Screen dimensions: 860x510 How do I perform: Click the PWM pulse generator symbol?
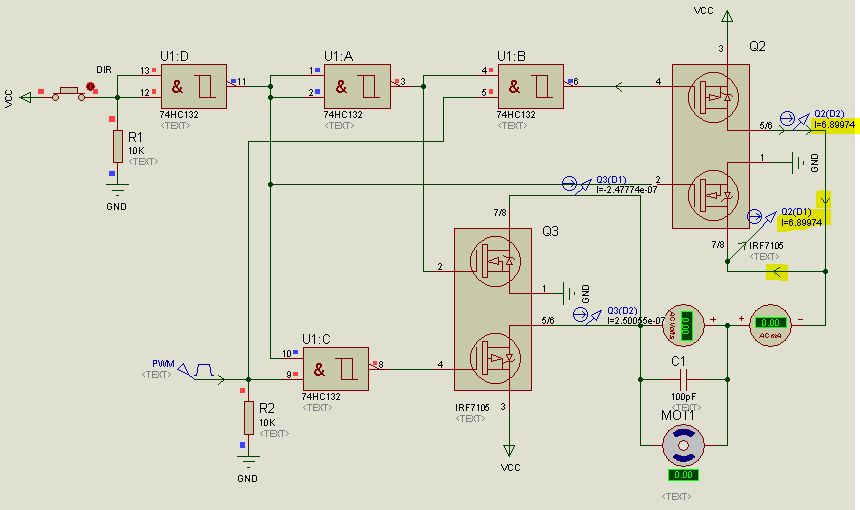pyautogui.click(x=202, y=371)
